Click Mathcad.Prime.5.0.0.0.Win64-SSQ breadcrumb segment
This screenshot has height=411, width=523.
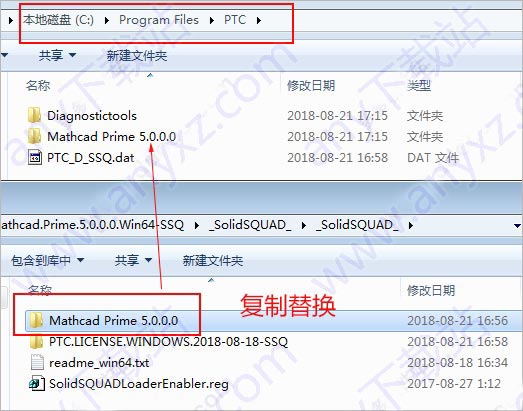pos(92,225)
